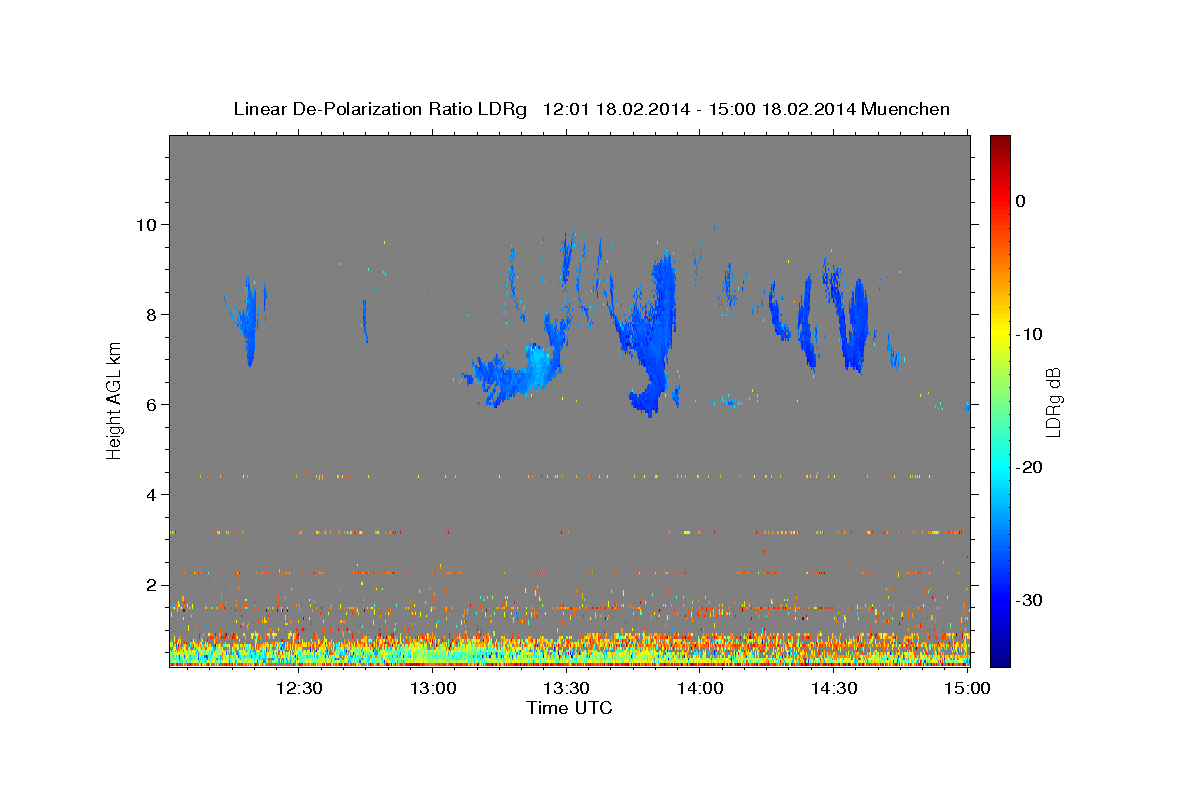Viewport: 1200px width, 800px height.
Task: Click the 12:30 time tick label
Action: click(x=299, y=688)
